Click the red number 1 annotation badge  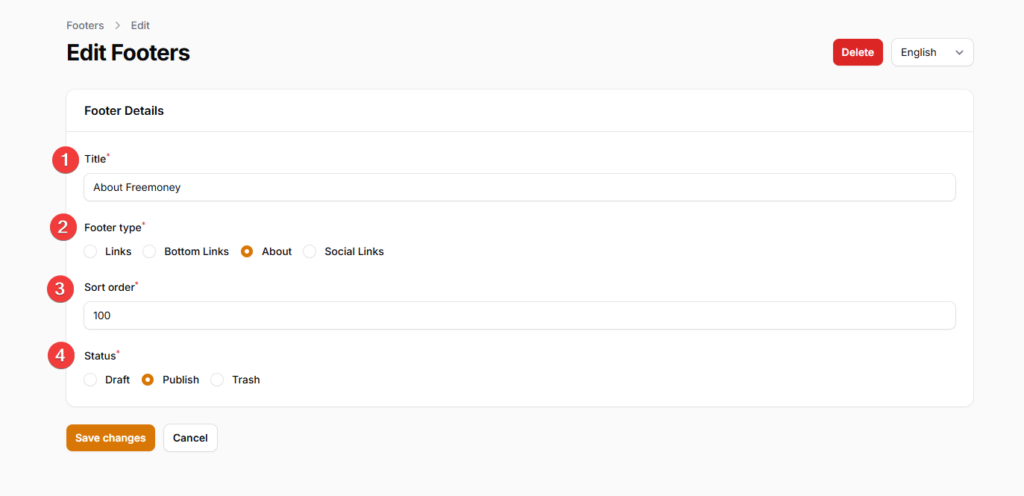(x=65, y=161)
